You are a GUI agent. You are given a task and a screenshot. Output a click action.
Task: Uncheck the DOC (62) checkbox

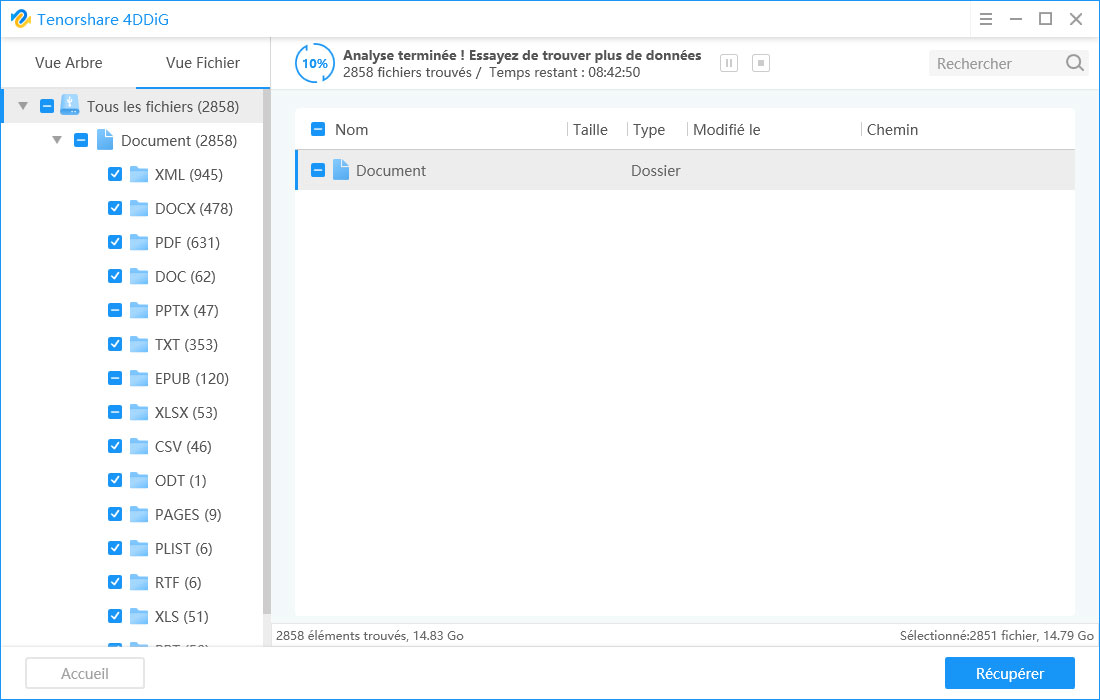pos(115,276)
